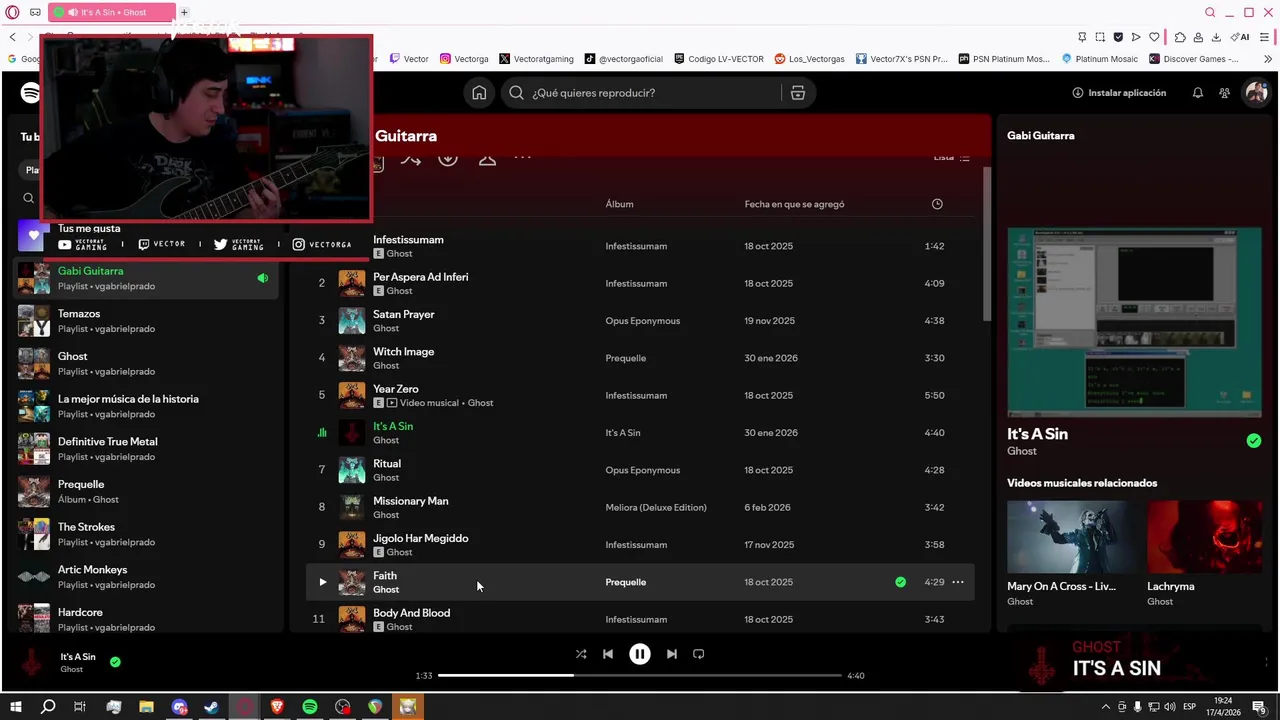Open browser downloads icon
Viewport: 1280px width, 720px height.
coord(1216,37)
